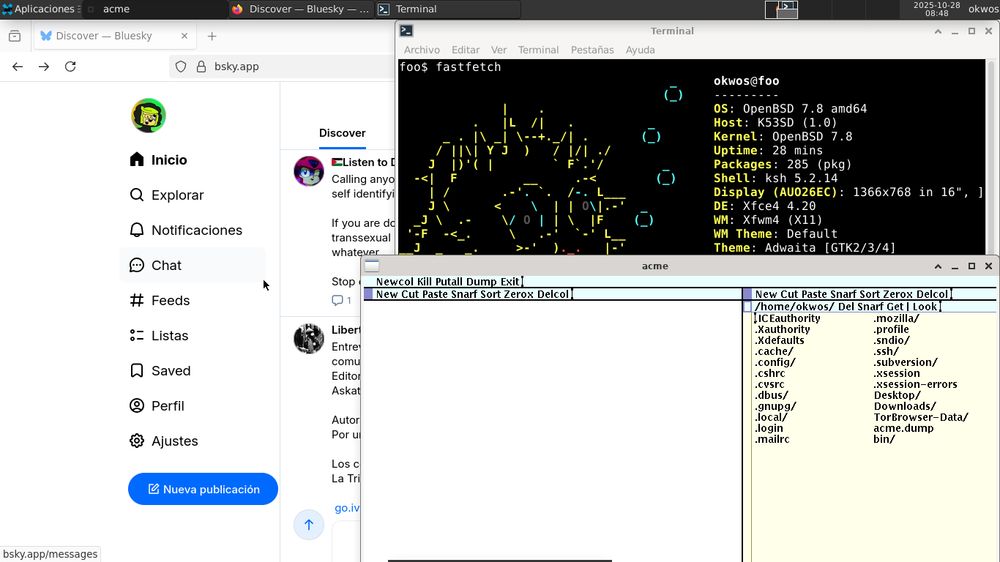1000x562 pixels.
Task: Switch to acme window in taskbar
Action: click(x=153, y=9)
